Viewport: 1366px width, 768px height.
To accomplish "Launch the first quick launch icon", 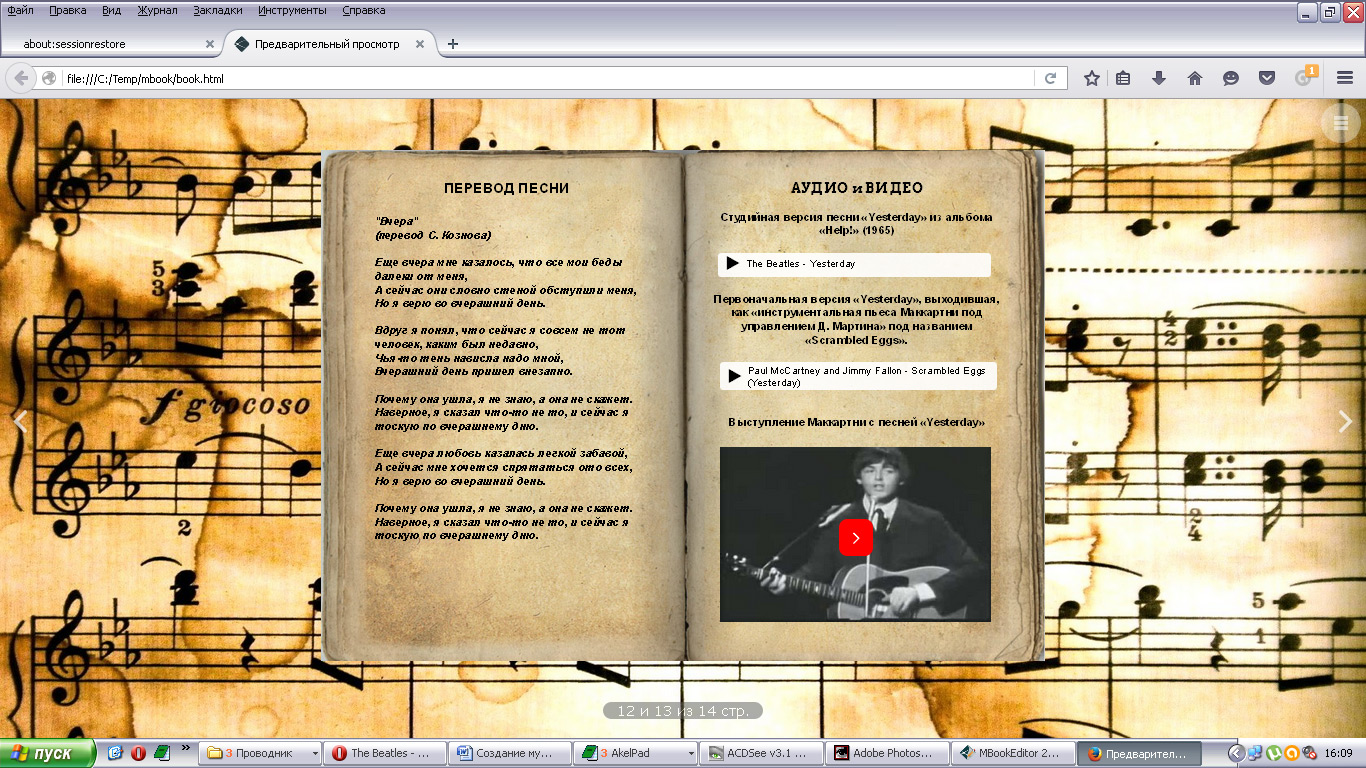I will point(115,753).
